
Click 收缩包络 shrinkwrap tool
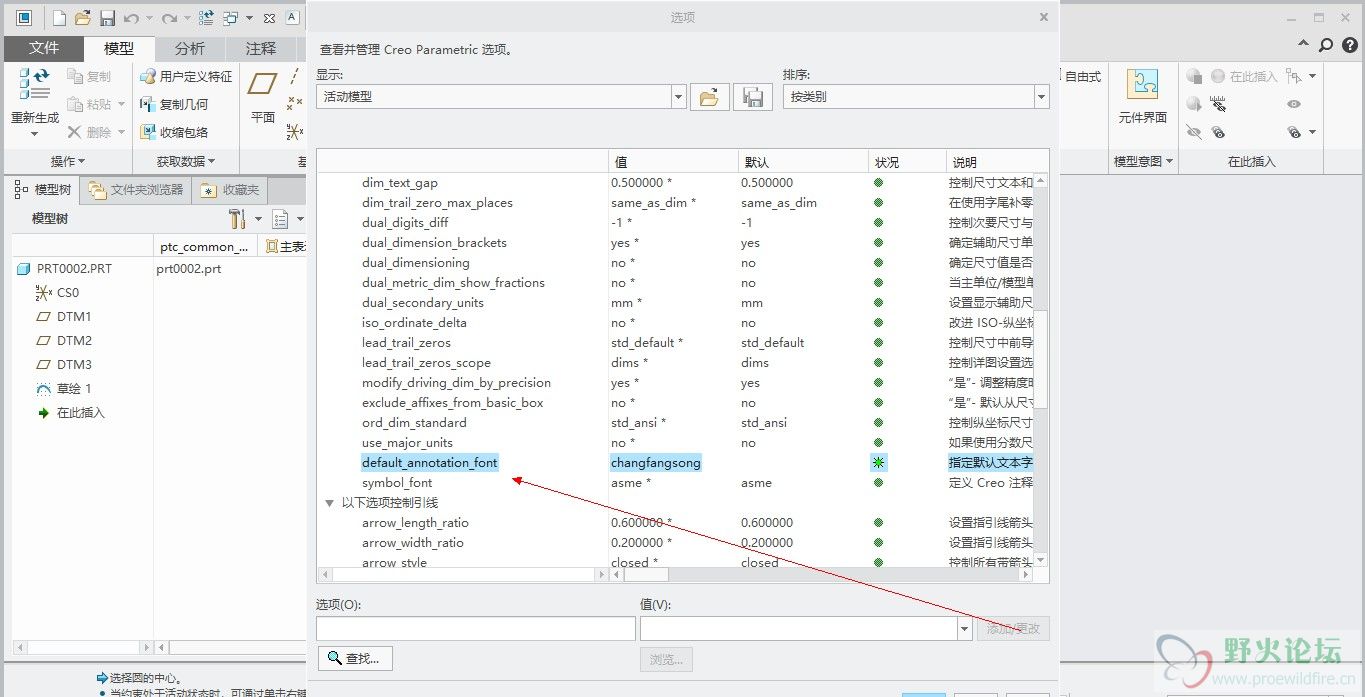tap(174, 132)
